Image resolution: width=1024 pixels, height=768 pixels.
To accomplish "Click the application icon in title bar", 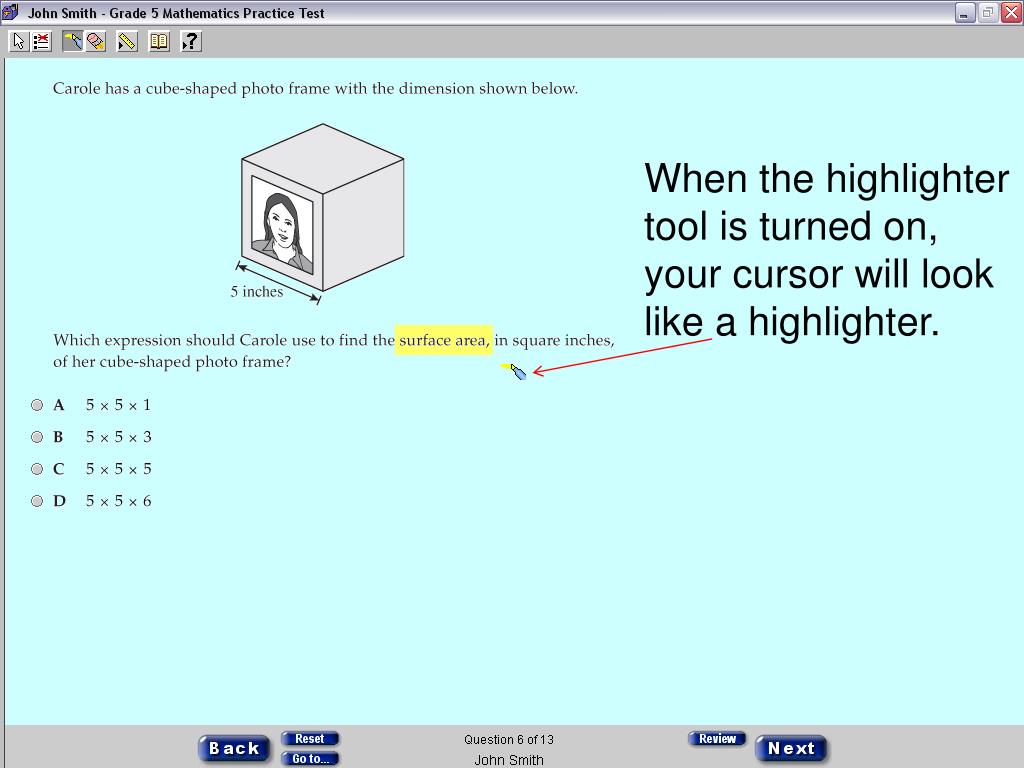I will [x=10, y=12].
